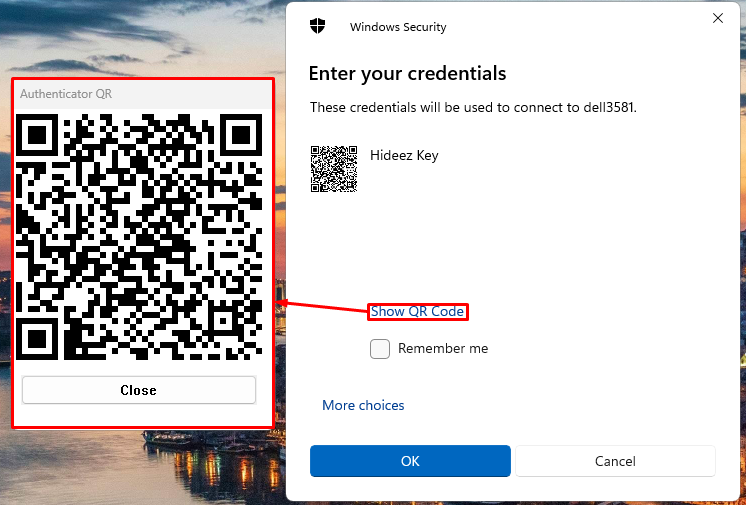Toggle the Remember me checkbox
The height and width of the screenshot is (505, 746).
(380, 349)
